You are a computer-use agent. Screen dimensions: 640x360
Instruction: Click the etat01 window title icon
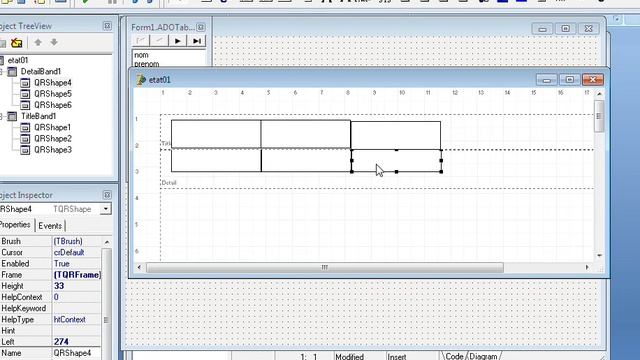pyautogui.click(x=141, y=80)
